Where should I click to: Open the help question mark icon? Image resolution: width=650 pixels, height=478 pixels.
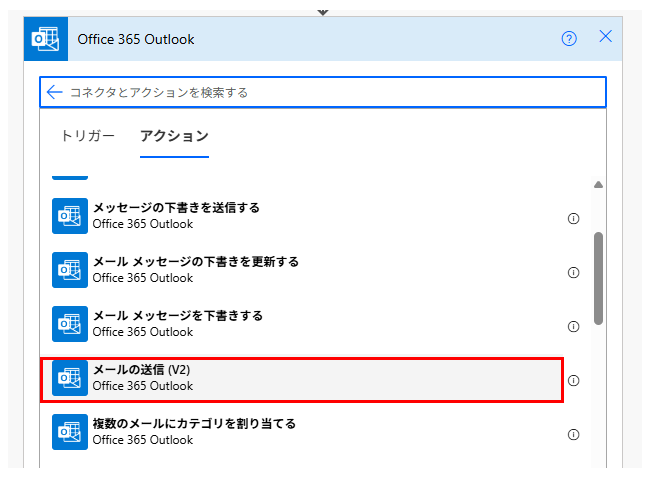[x=569, y=39]
